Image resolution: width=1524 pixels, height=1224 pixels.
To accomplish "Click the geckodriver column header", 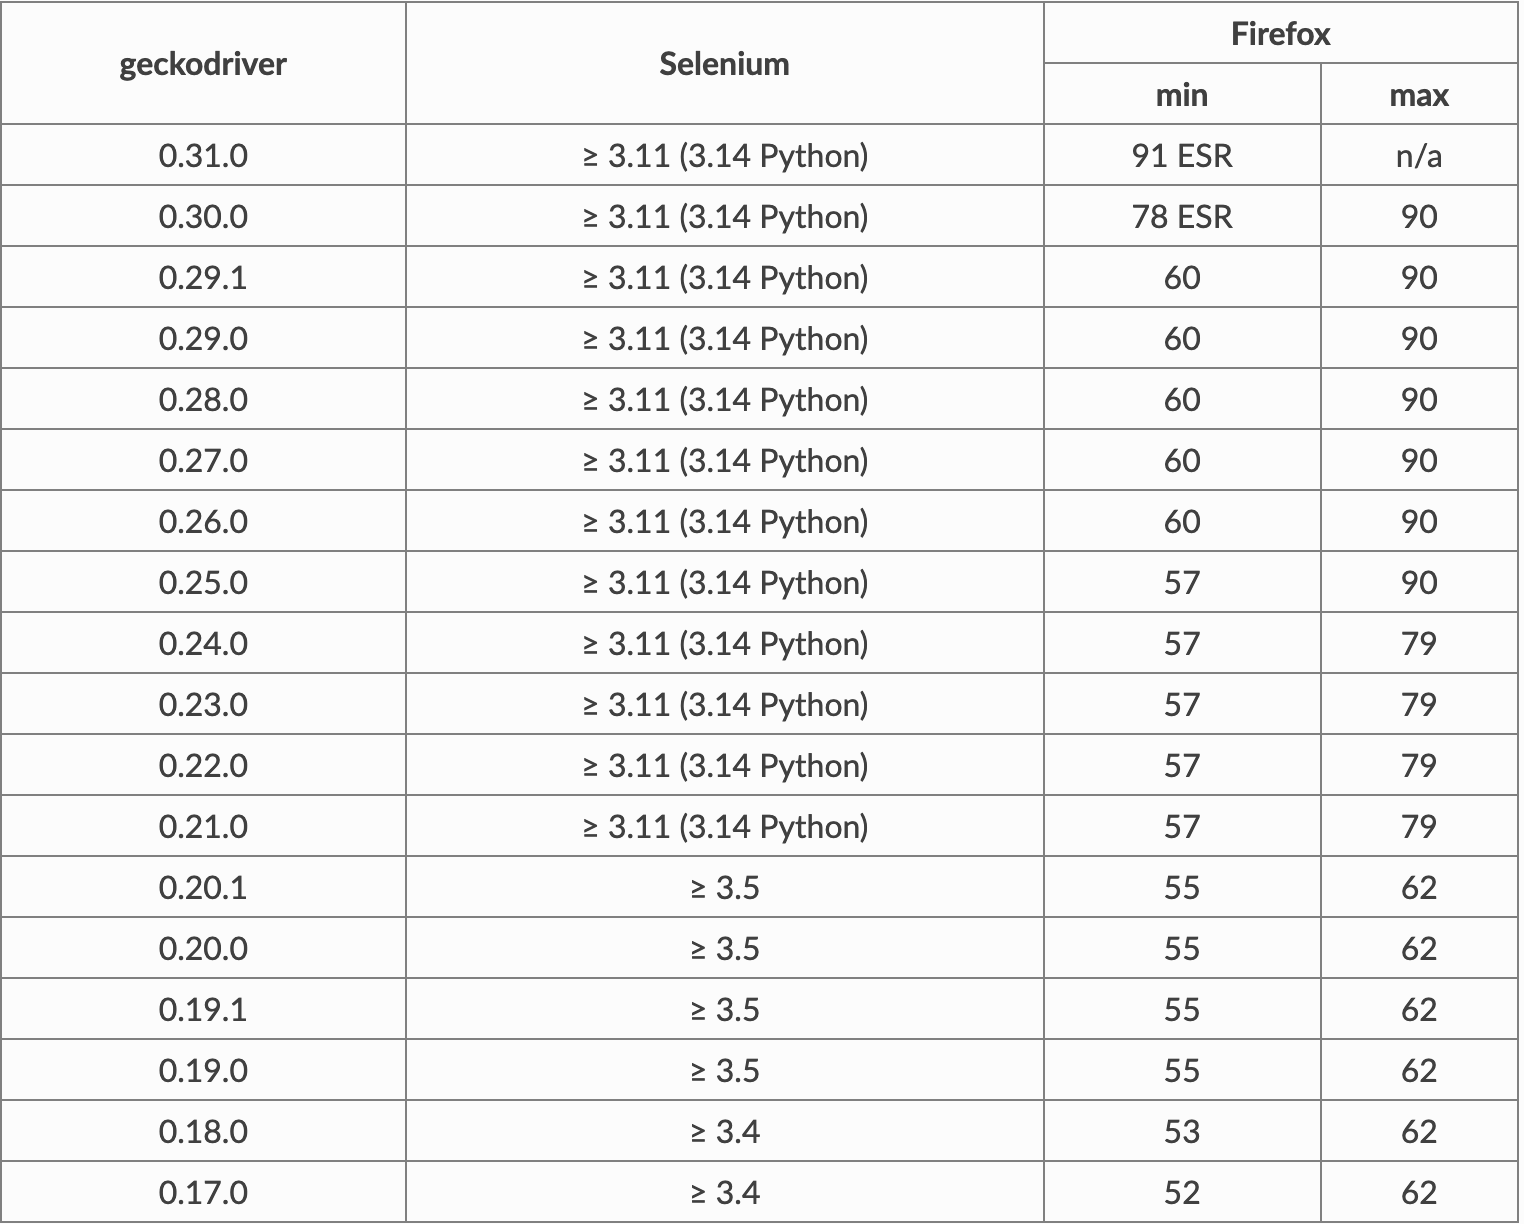I will click(203, 64).
